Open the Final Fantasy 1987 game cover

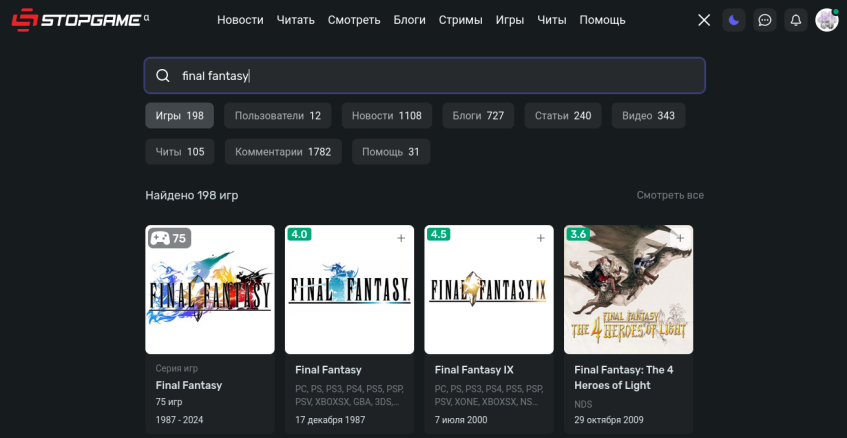tap(349, 289)
